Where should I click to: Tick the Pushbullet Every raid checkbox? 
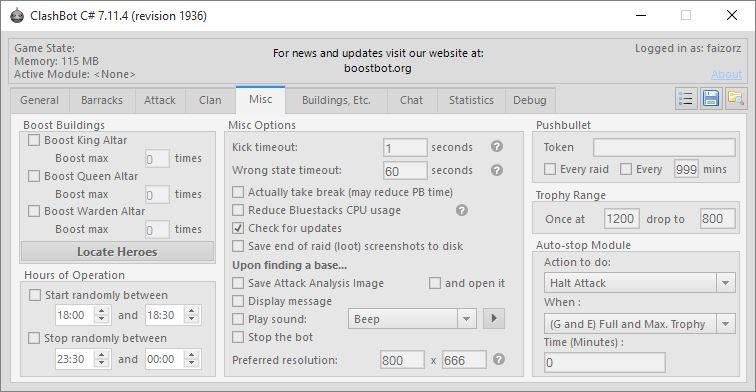coord(550,169)
